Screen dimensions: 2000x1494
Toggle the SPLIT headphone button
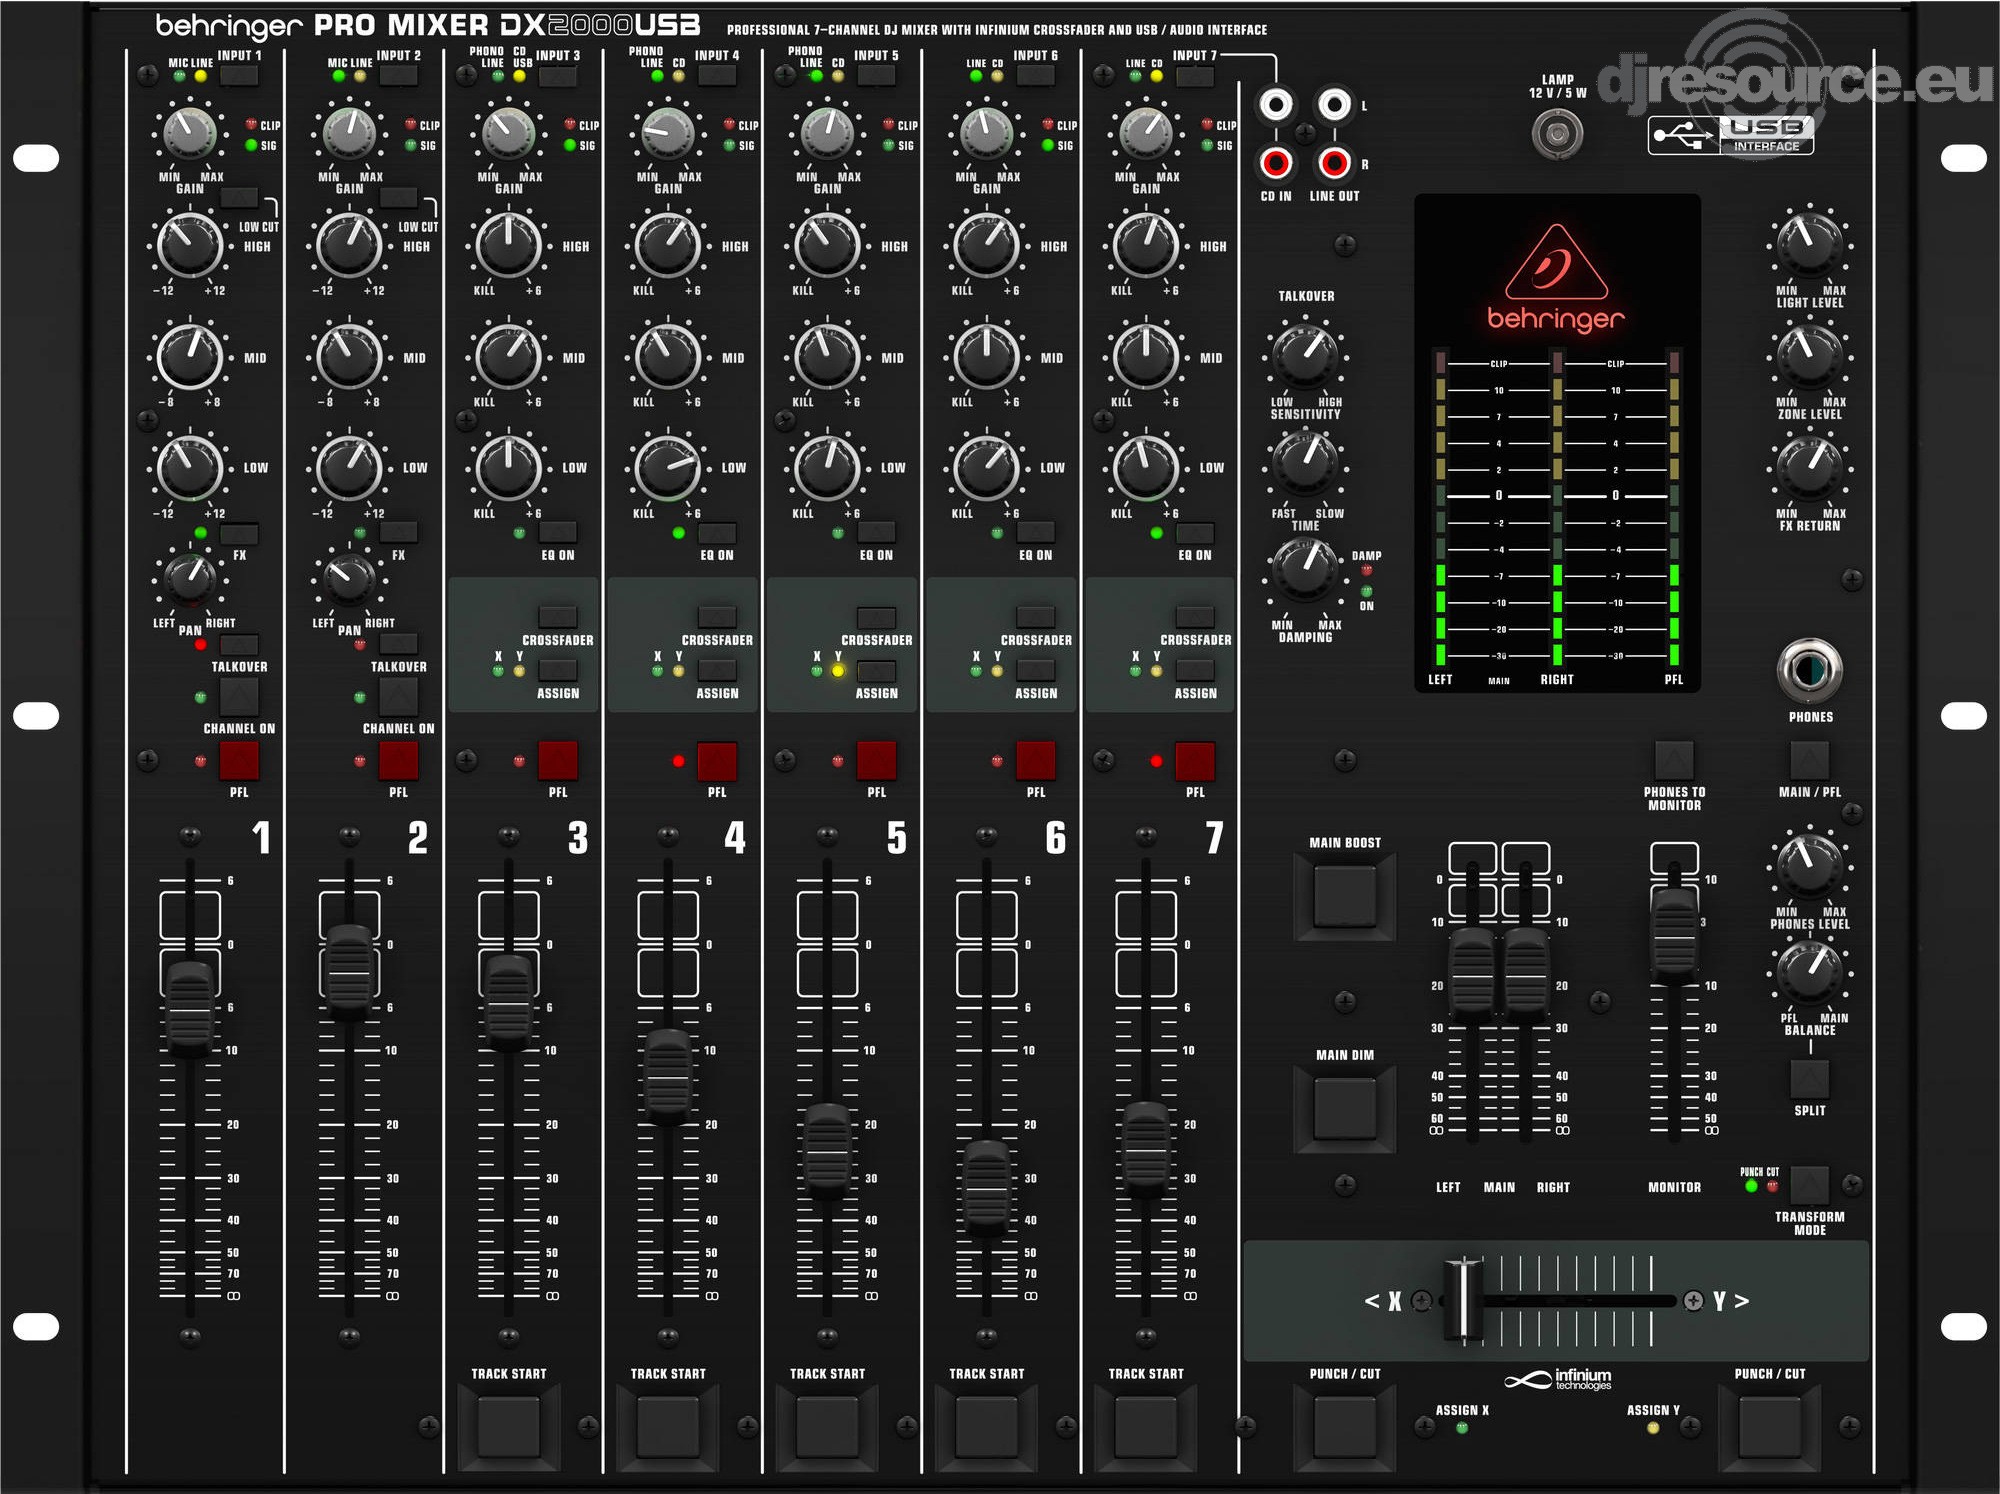click(x=1809, y=1079)
